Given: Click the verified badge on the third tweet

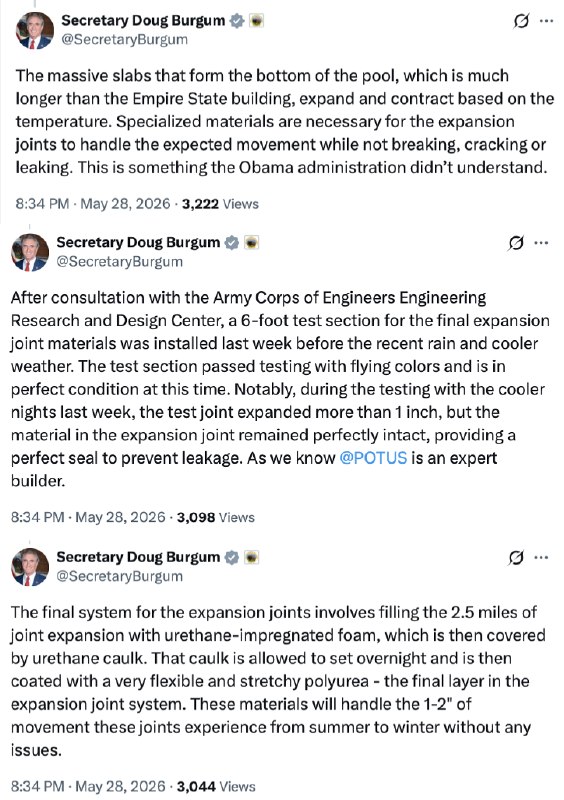Looking at the screenshot, I should [x=232, y=558].
